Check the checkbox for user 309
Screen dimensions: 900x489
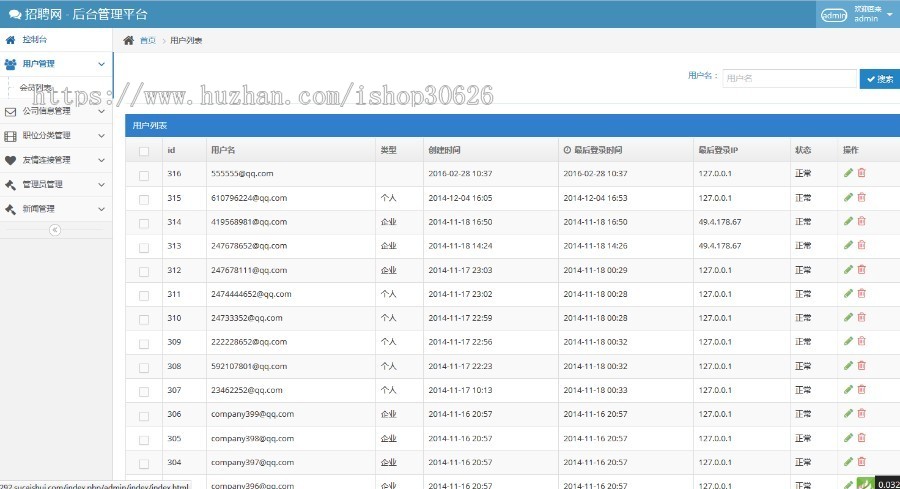[144, 344]
